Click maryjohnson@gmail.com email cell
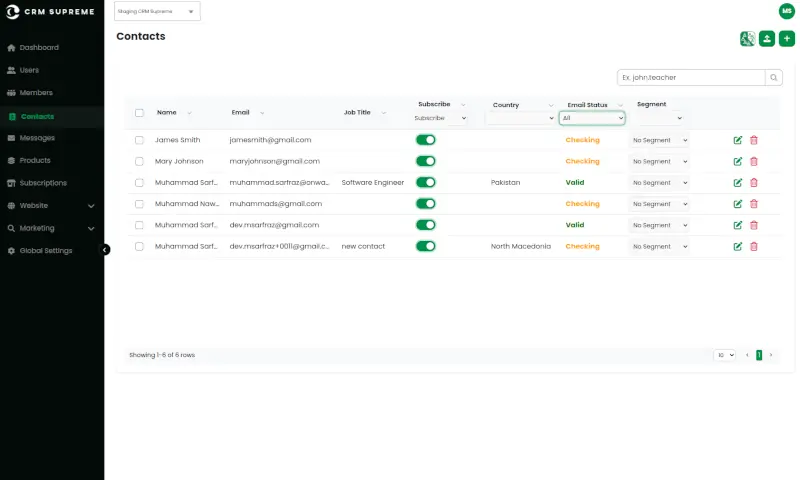Screen dimensions: 800x480 [x=274, y=161]
